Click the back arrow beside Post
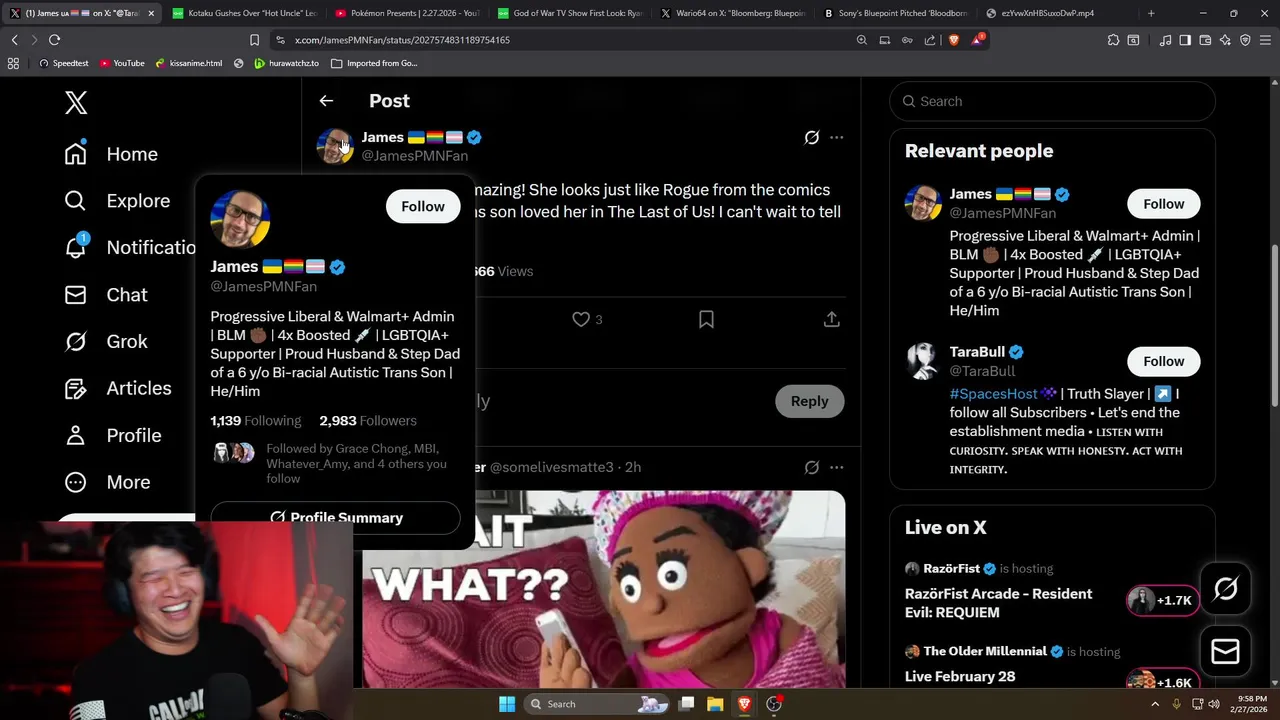 [x=326, y=101]
